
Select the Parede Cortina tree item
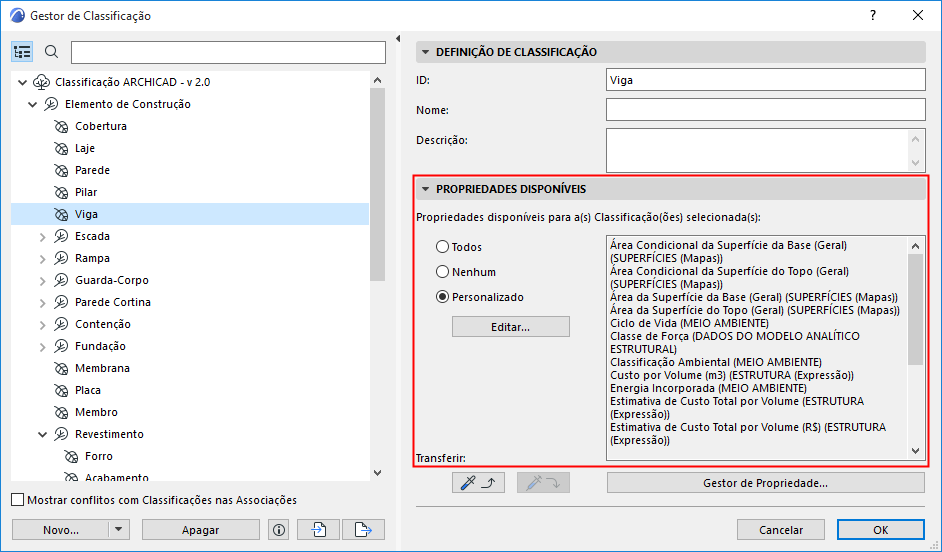click(113, 302)
